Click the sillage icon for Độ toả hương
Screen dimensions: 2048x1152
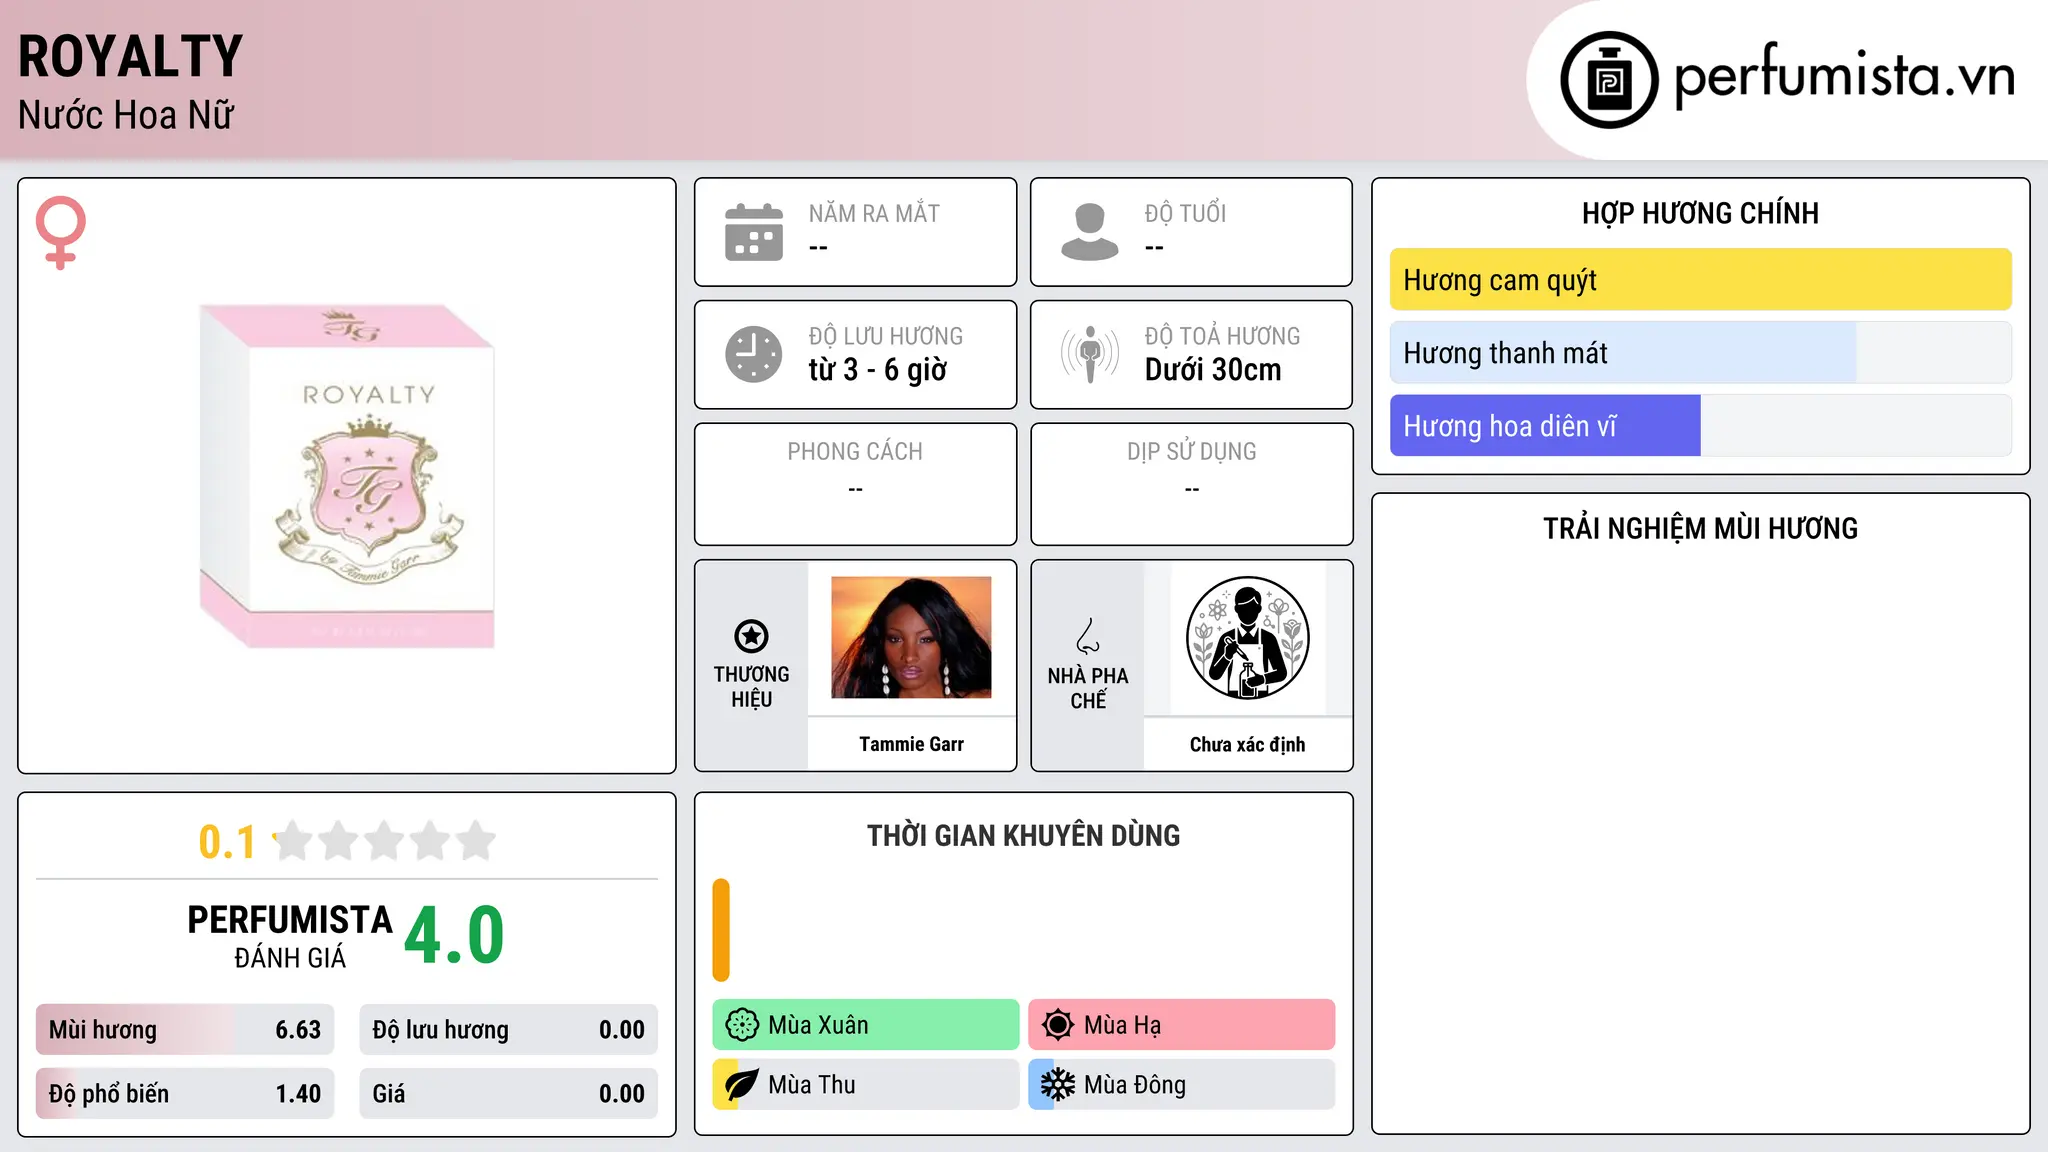[x=1090, y=354]
